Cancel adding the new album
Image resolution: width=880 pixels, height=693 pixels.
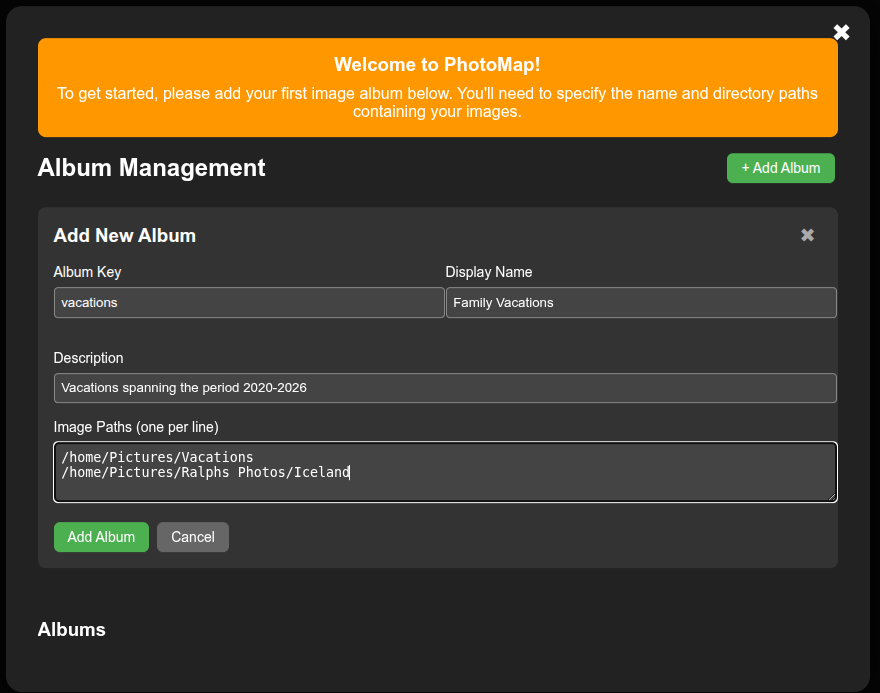point(192,537)
